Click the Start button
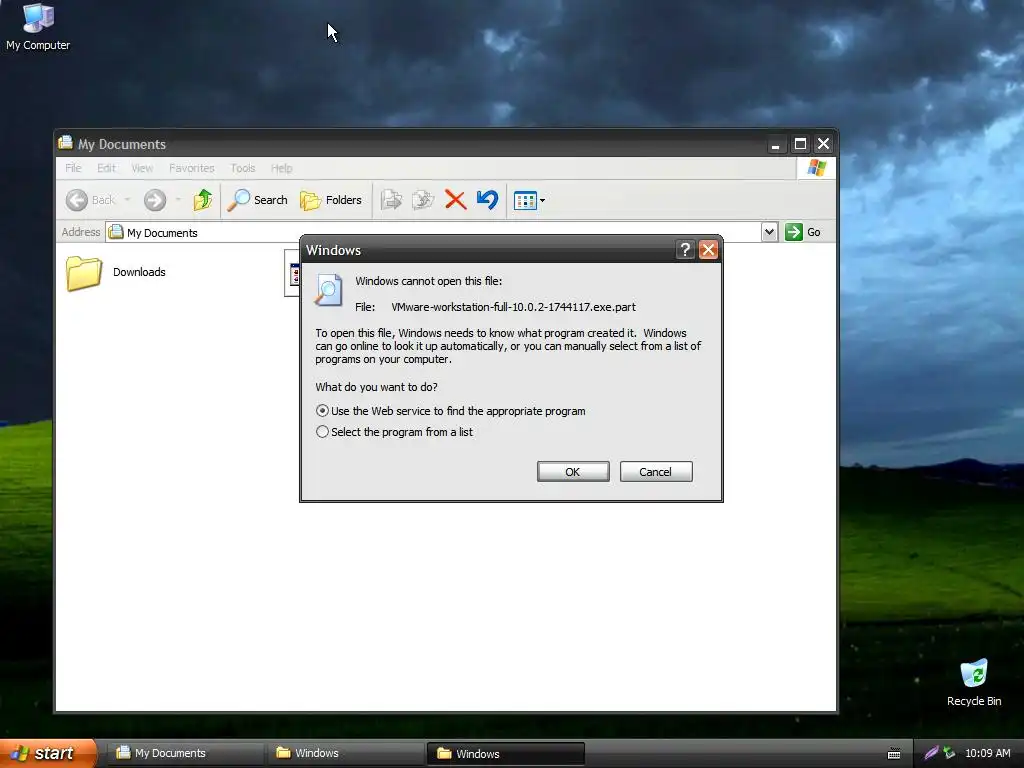 point(47,753)
